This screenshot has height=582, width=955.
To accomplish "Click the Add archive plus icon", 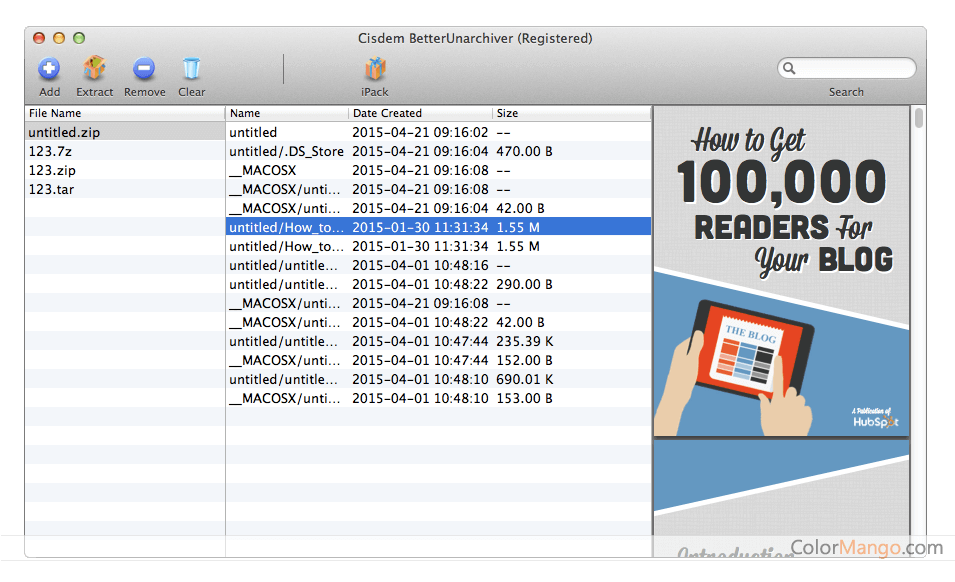I will click(x=49, y=69).
